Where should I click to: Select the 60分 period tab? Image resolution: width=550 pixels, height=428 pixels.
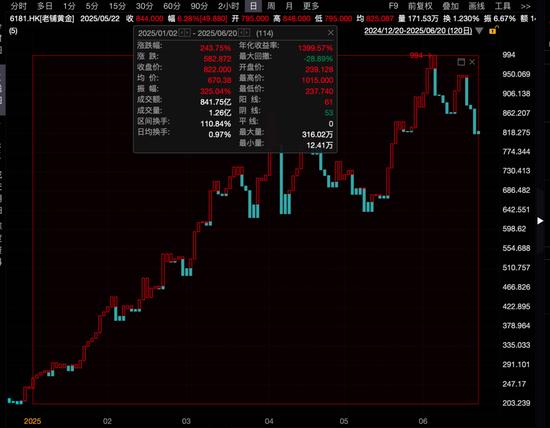(172, 6)
